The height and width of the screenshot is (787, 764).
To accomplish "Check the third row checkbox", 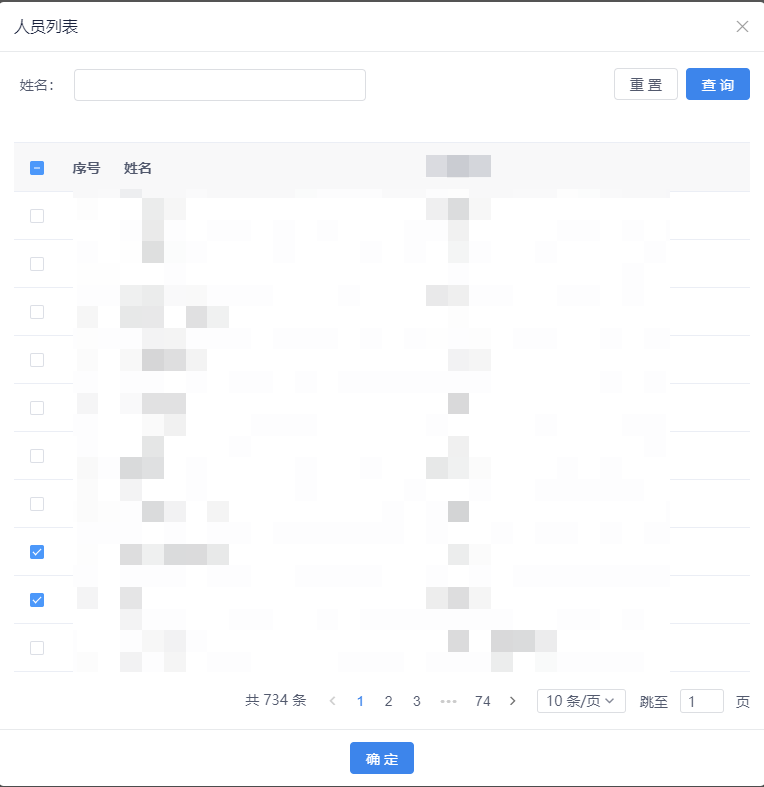I will click(x=37, y=312).
